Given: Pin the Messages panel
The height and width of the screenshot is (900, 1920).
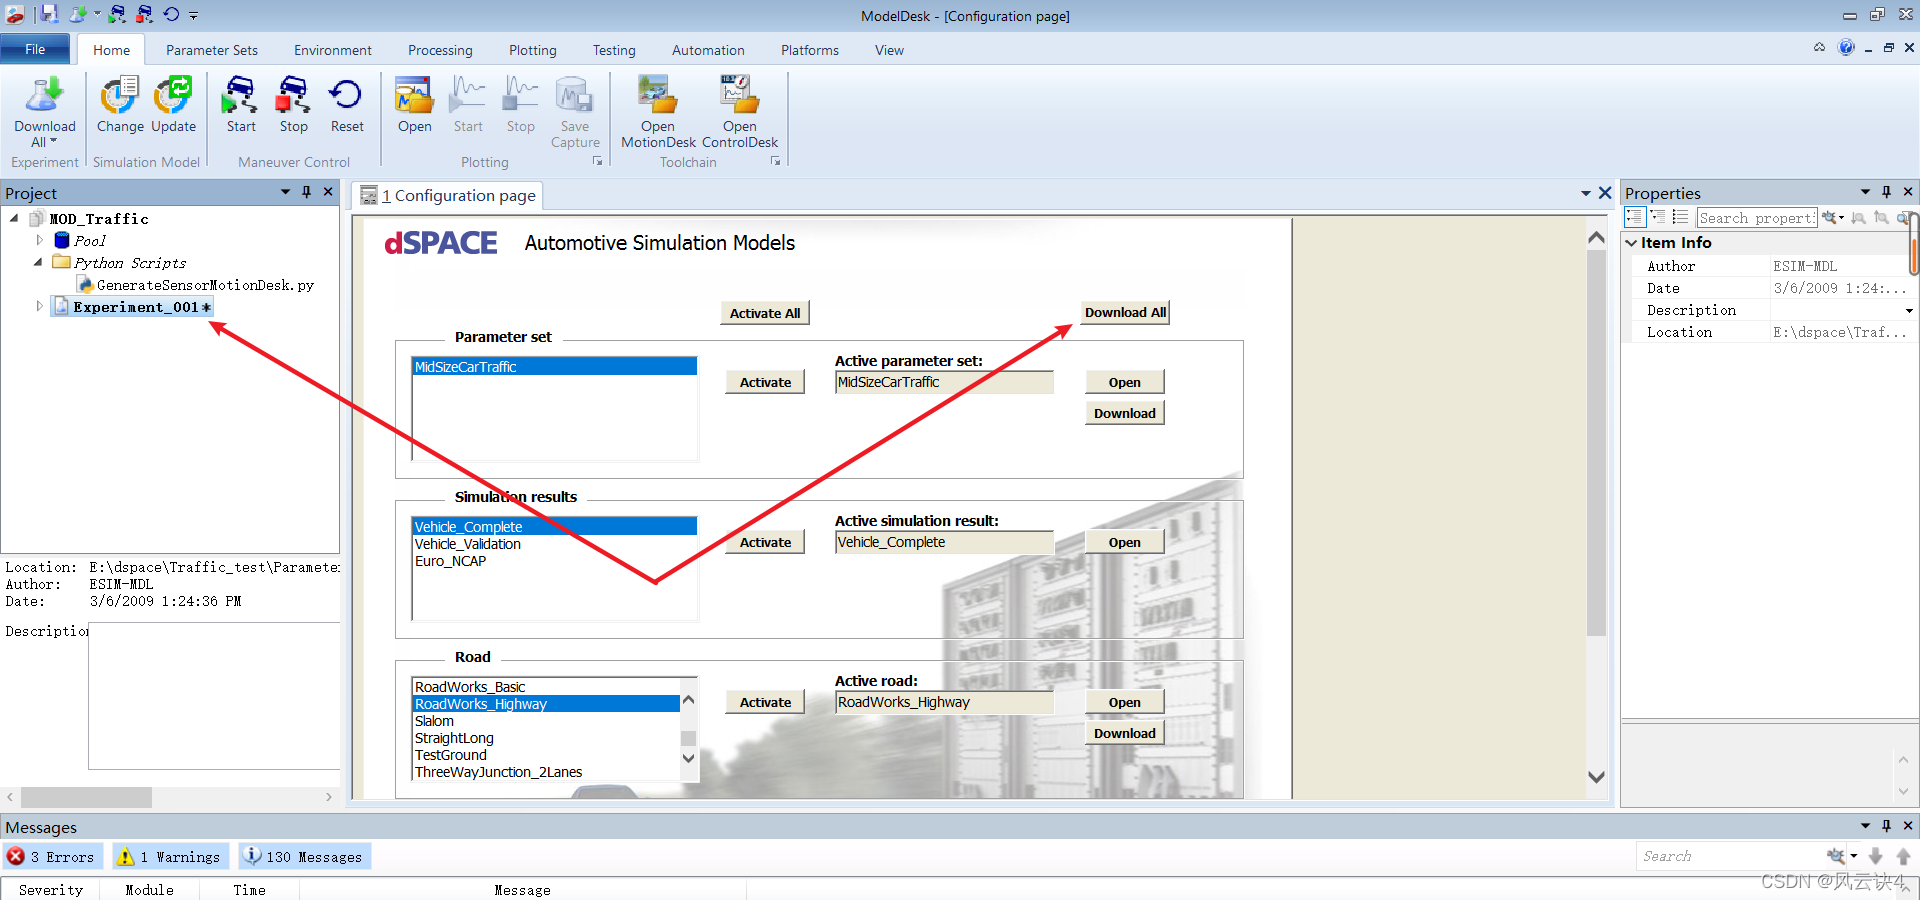Looking at the screenshot, I should coord(1886,826).
